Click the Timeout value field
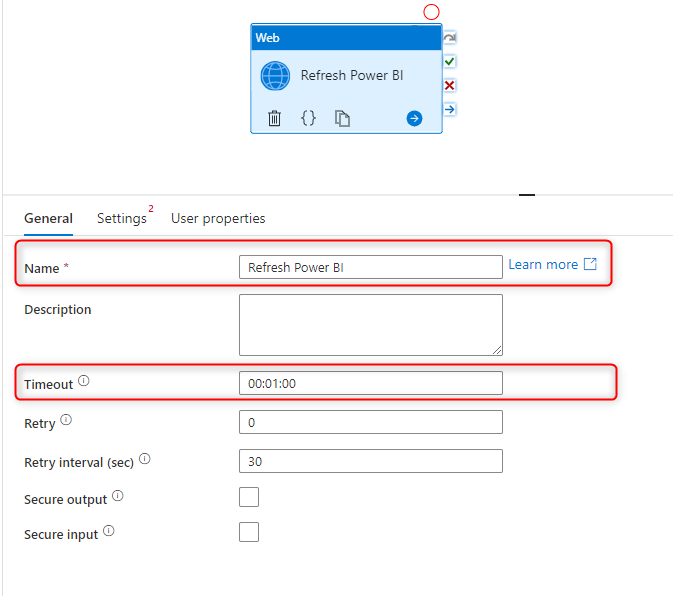The height and width of the screenshot is (596, 673). tap(371, 383)
